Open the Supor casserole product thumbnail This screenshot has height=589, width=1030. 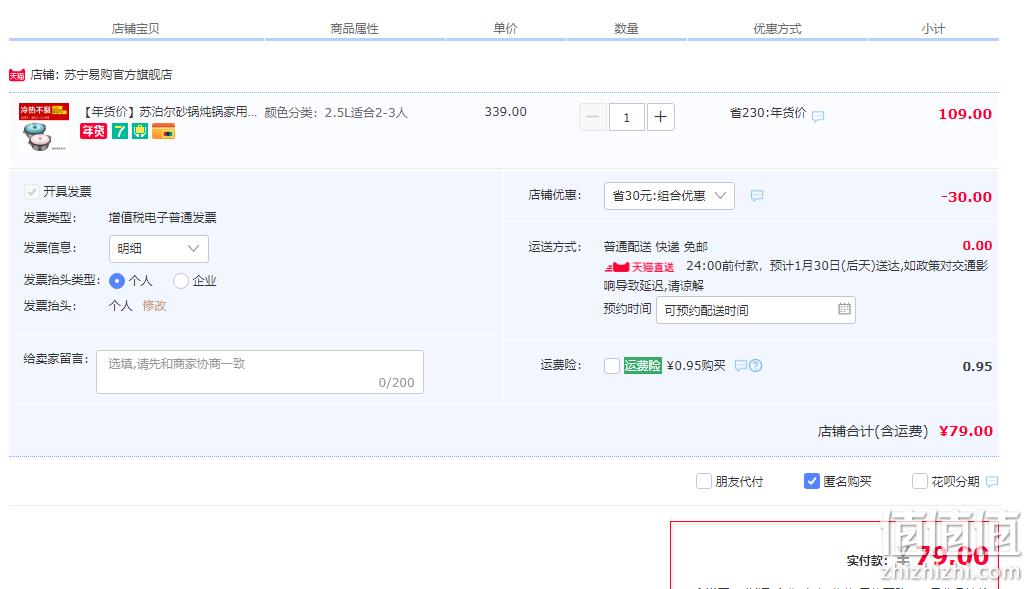click(x=43, y=127)
